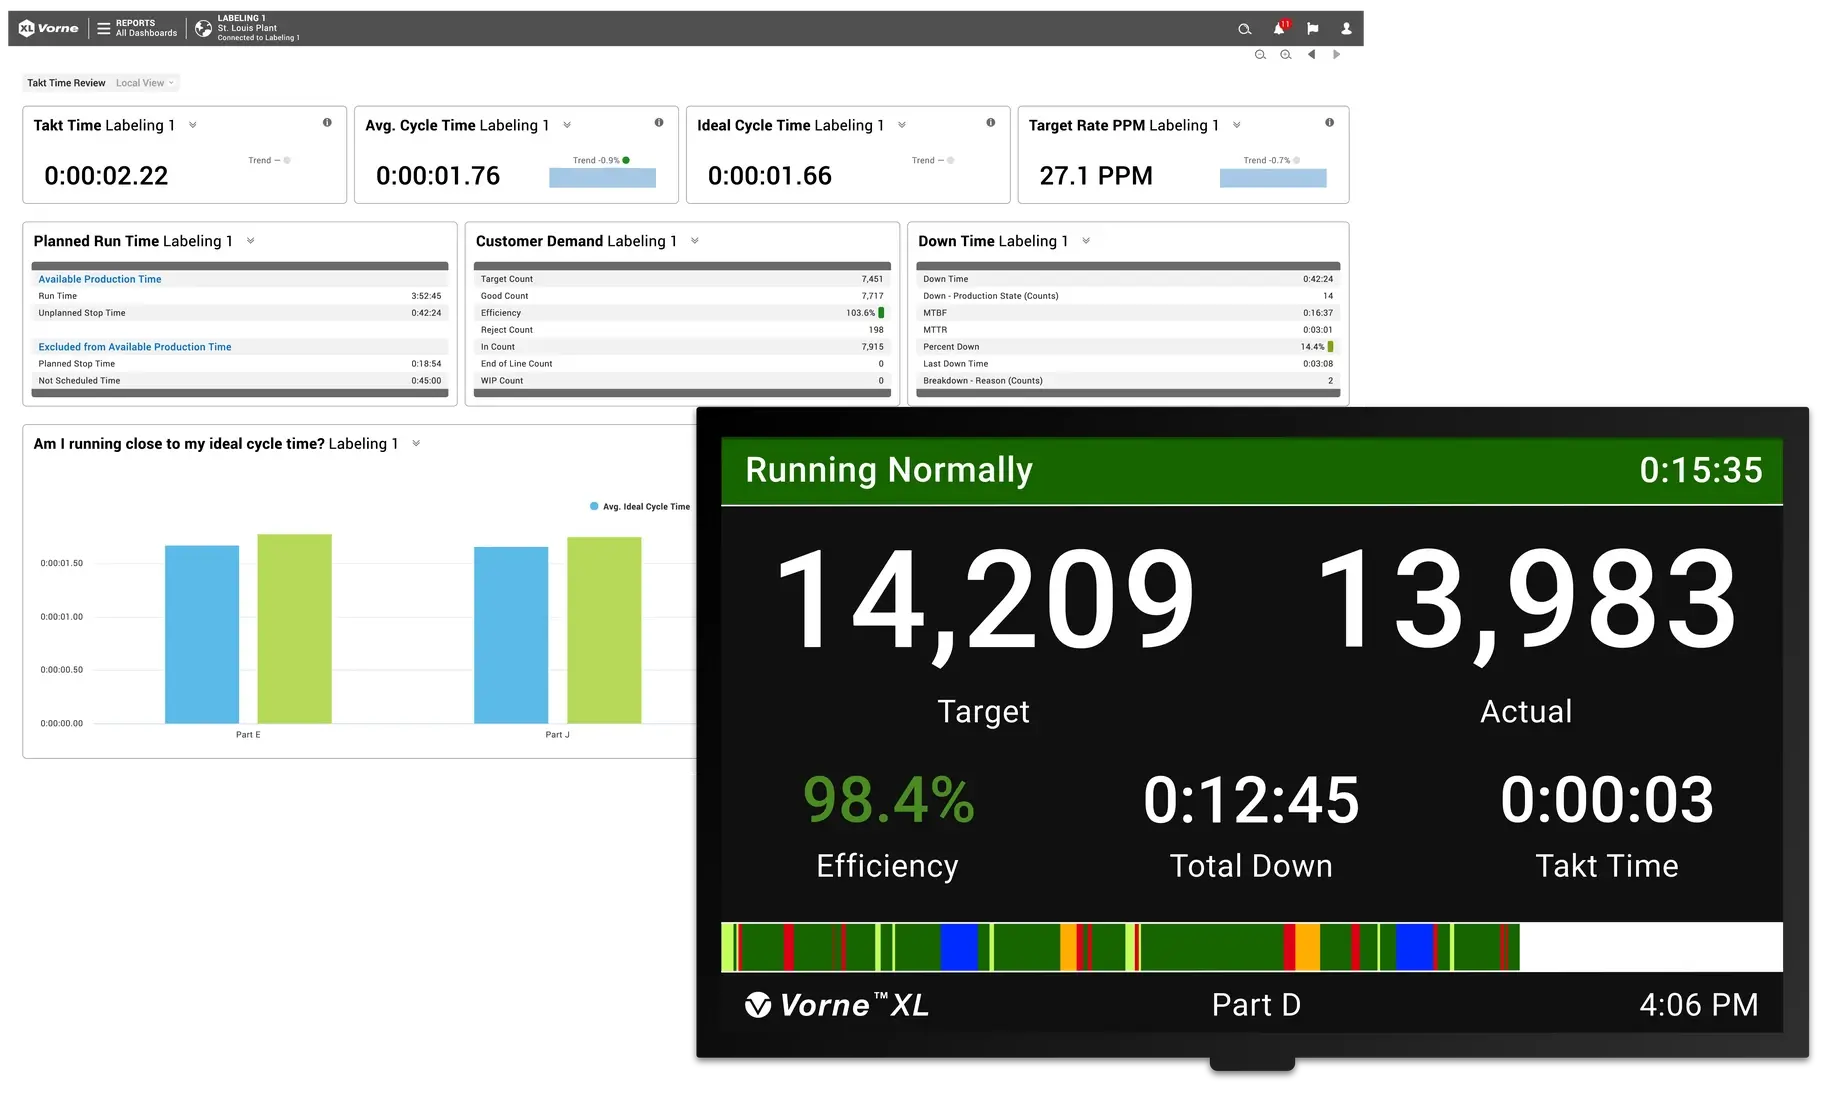Screen dimensions: 1832x1098
Task: Go to previous period with left arrow
Action: (x=1311, y=55)
